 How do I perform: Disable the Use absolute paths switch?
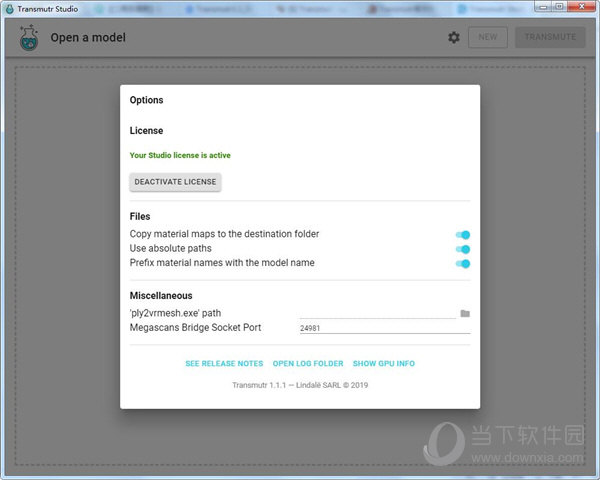(x=463, y=249)
